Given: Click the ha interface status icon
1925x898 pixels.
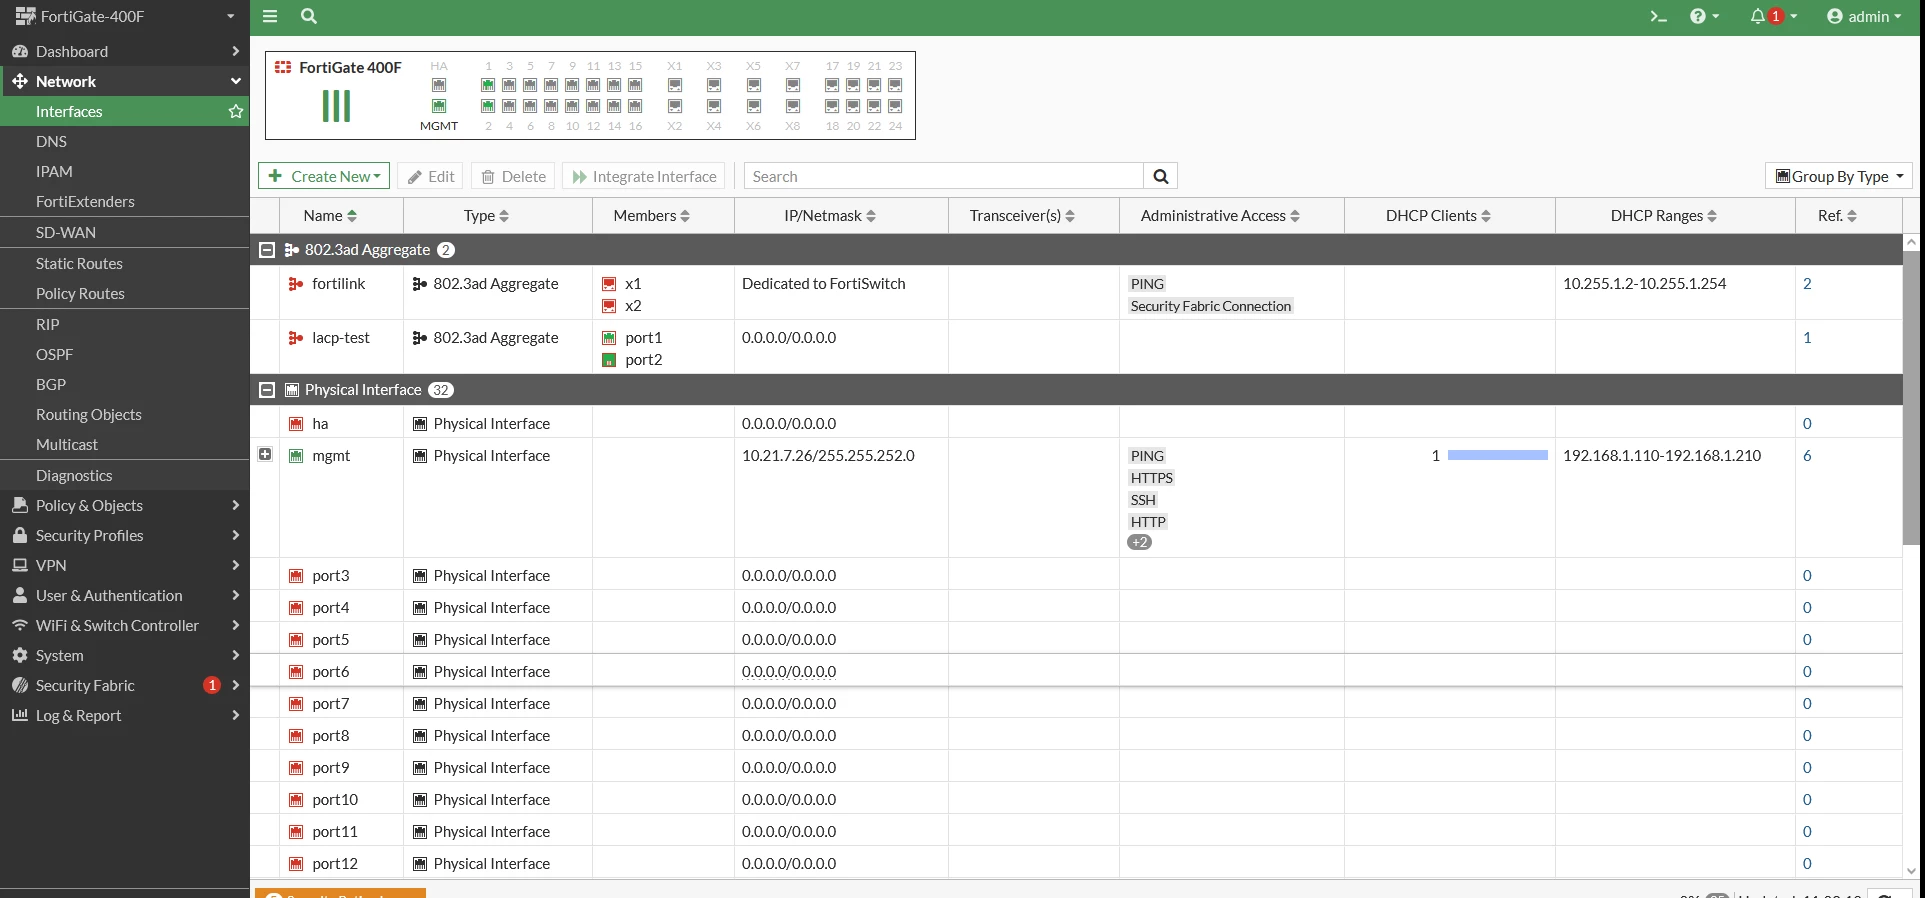Looking at the screenshot, I should (x=296, y=424).
